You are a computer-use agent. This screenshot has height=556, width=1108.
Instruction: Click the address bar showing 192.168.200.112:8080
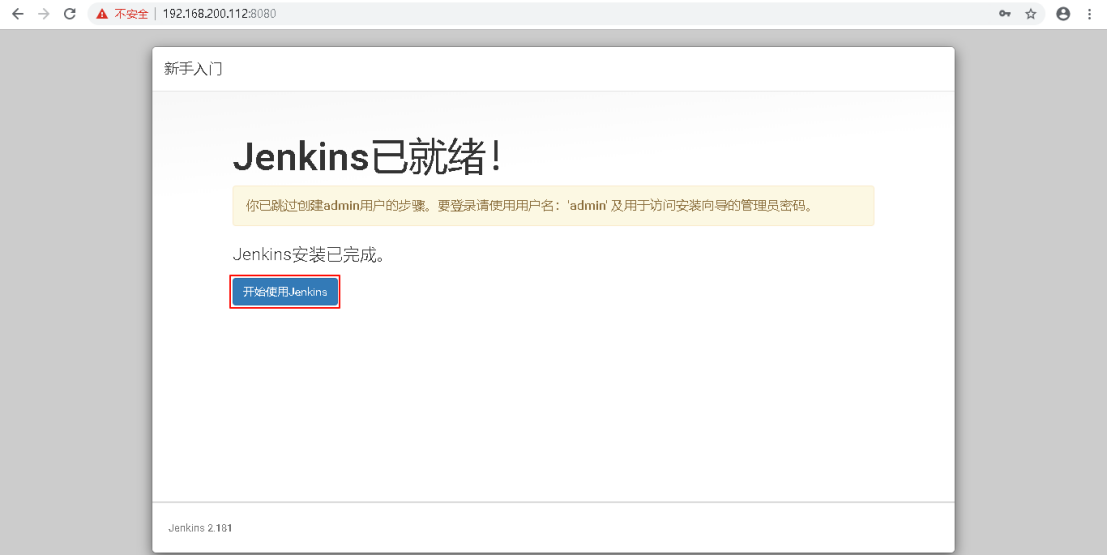pyautogui.click(x=565, y=13)
